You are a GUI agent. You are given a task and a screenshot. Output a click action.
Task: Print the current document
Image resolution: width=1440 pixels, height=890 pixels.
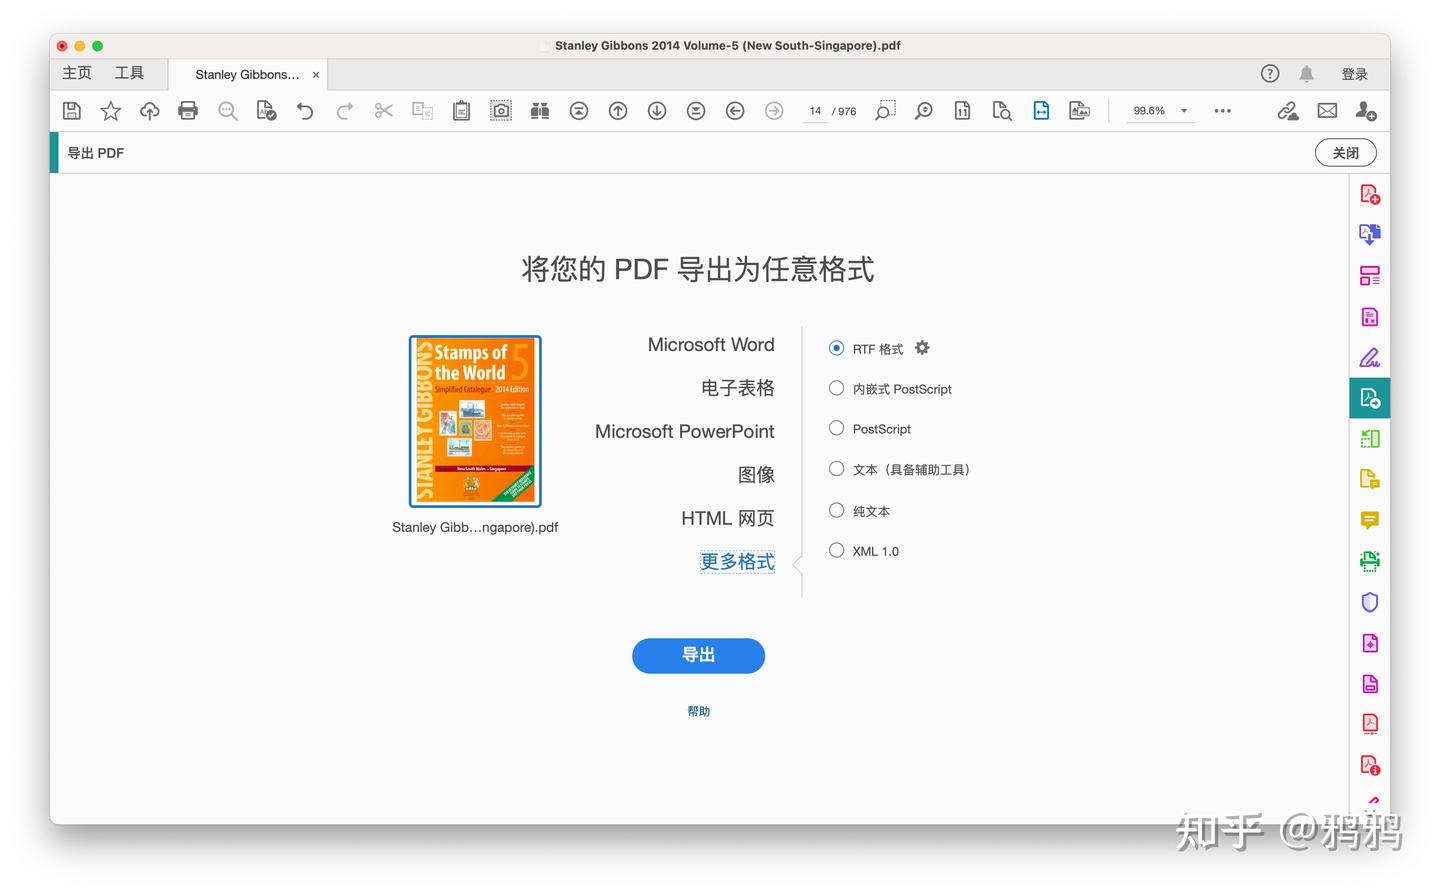(x=188, y=110)
